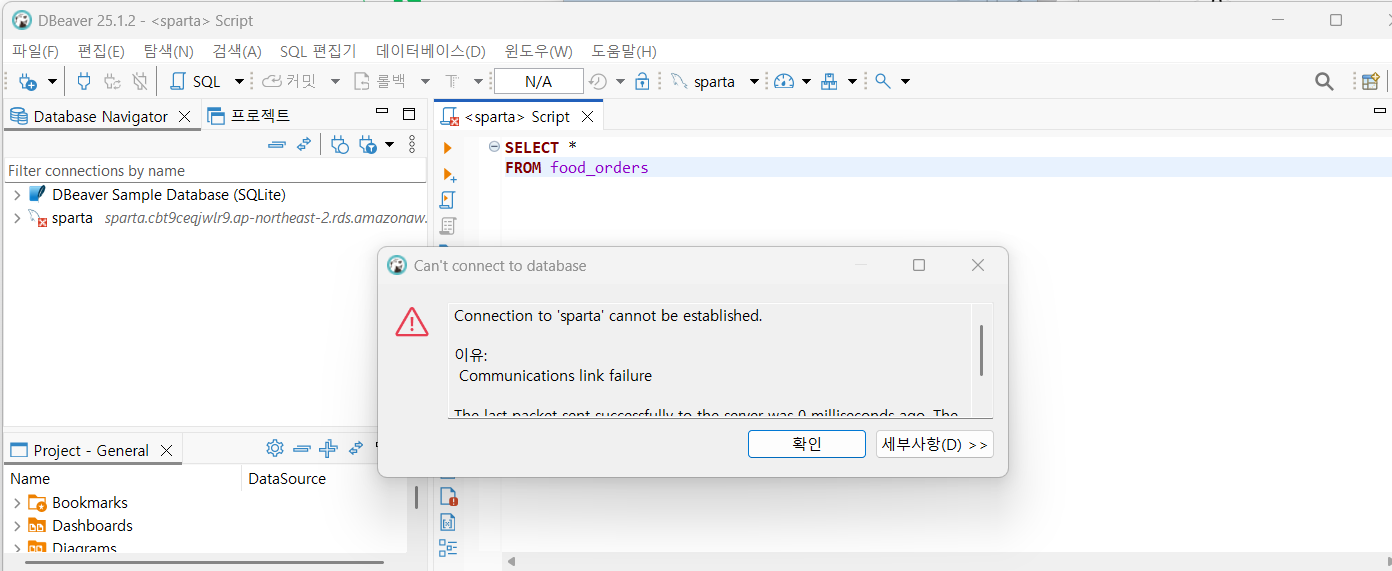Screen dimensions: 1392x571
Task: Expand the Bookmarks folder
Action: tap(17, 503)
